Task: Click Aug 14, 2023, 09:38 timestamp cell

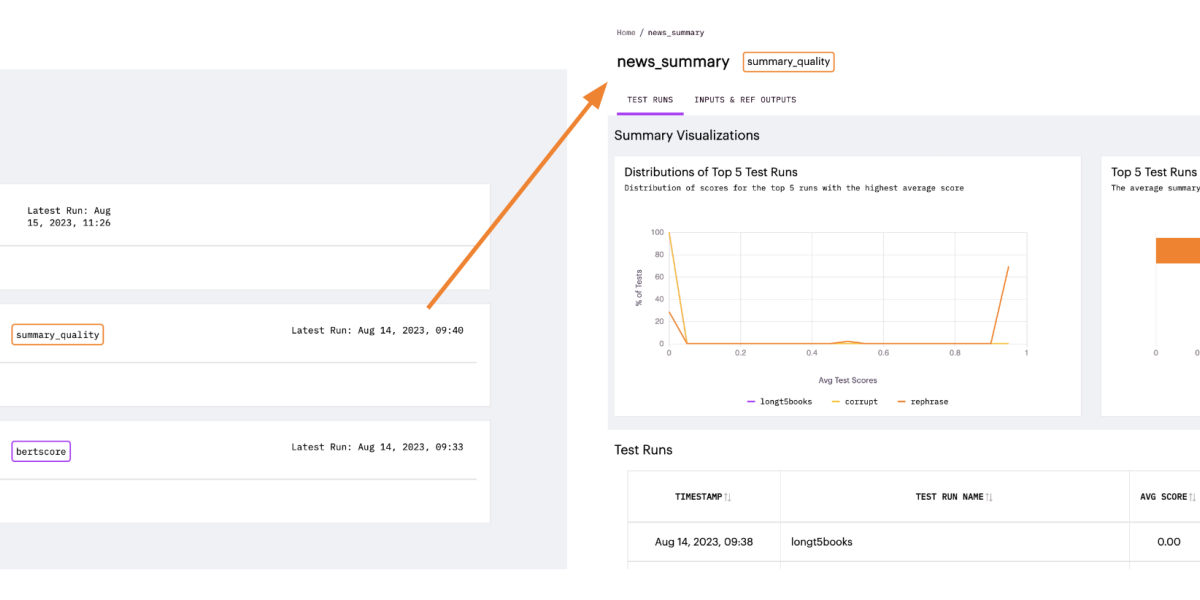Action: tap(704, 542)
